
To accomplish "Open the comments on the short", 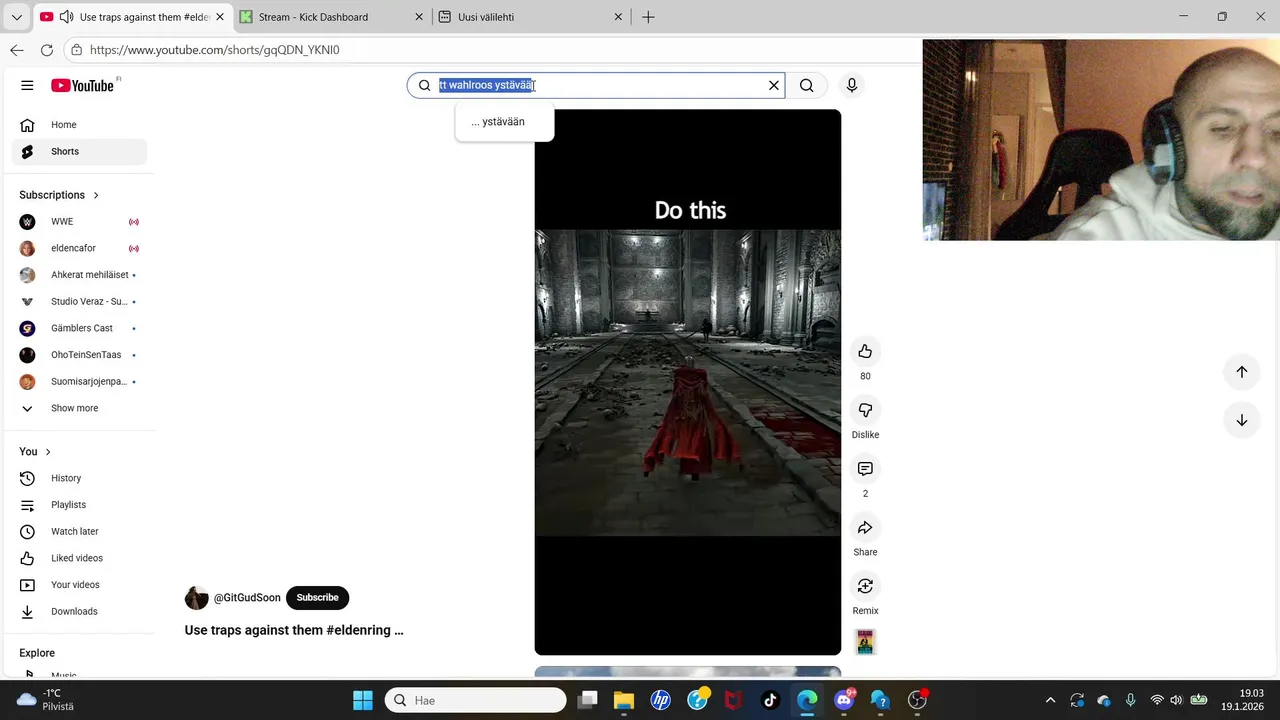I will pyautogui.click(x=865, y=469).
